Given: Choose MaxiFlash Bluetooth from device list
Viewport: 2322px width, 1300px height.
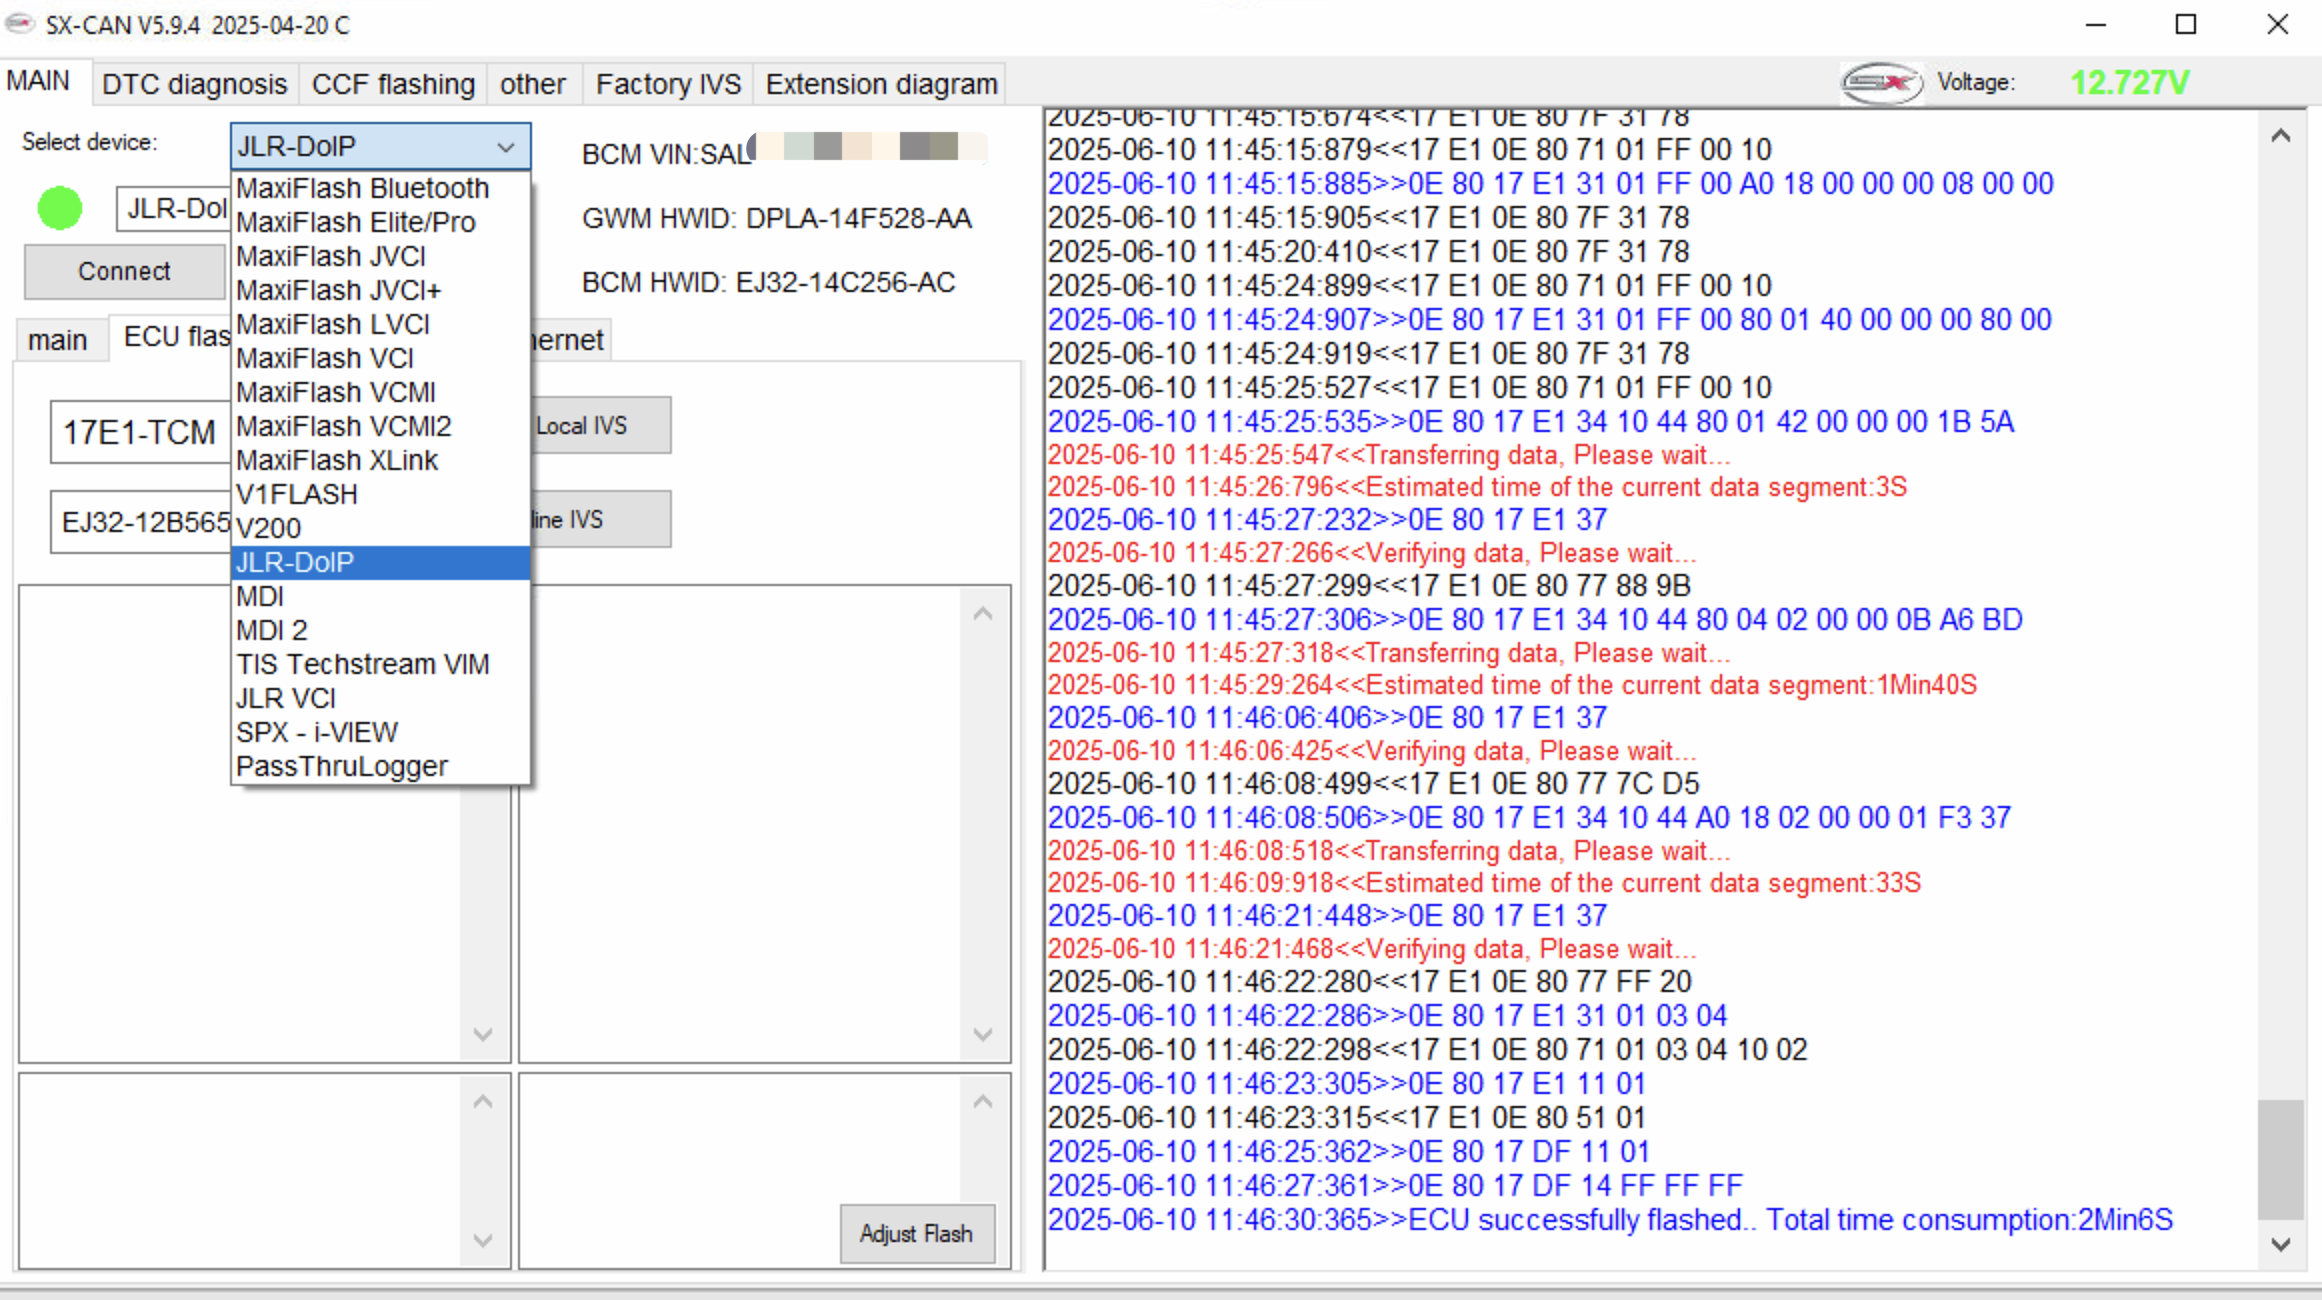Looking at the screenshot, I should click(x=380, y=188).
